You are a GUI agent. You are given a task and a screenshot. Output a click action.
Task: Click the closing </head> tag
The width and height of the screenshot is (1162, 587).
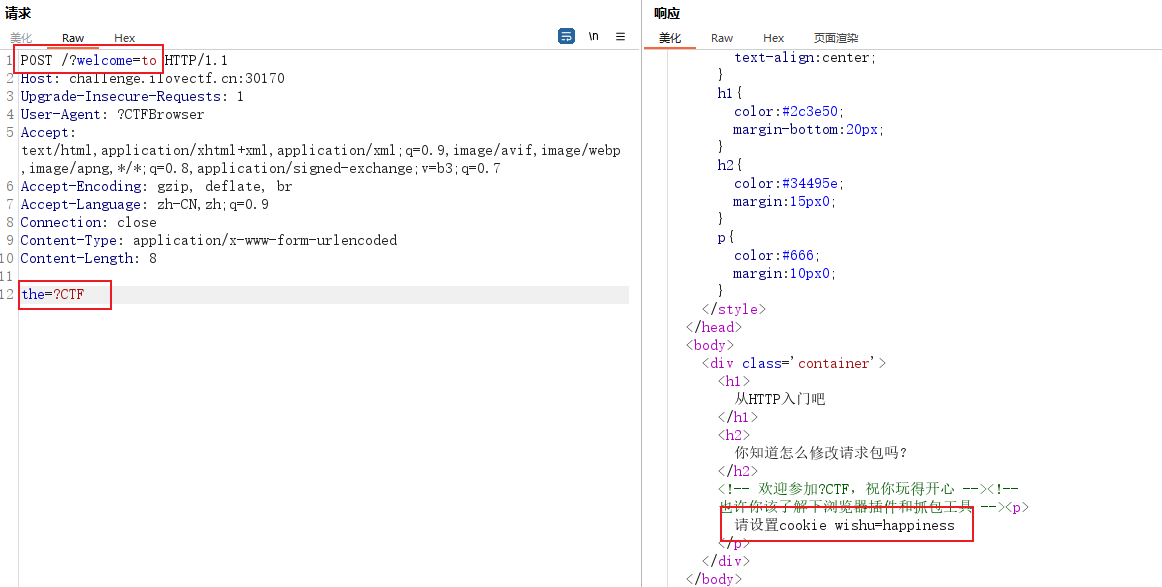coord(714,327)
